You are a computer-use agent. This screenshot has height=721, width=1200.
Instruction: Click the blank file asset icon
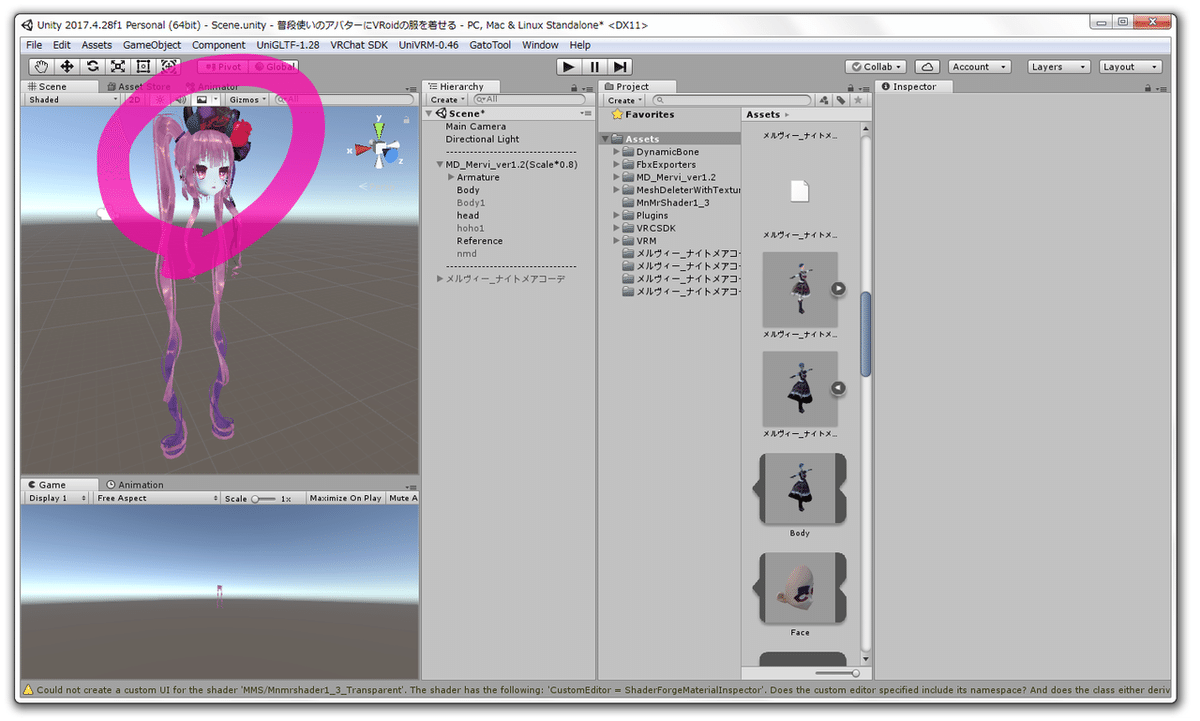799,190
